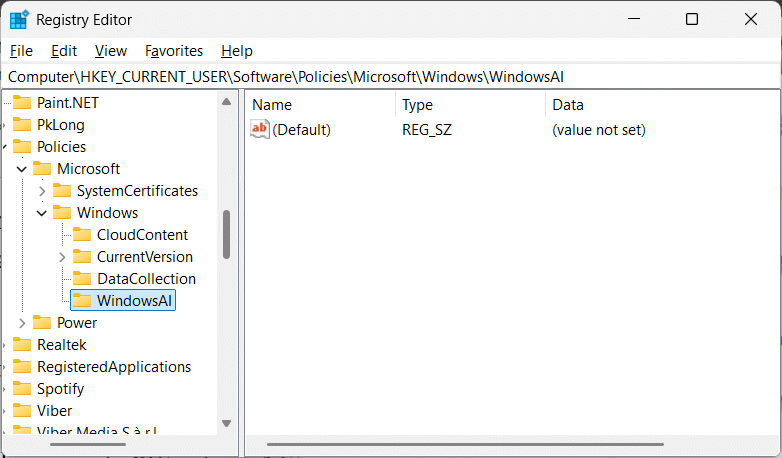Open the Favorites menu
The width and height of the screenshot is (782, 458).
click(174, 51)
